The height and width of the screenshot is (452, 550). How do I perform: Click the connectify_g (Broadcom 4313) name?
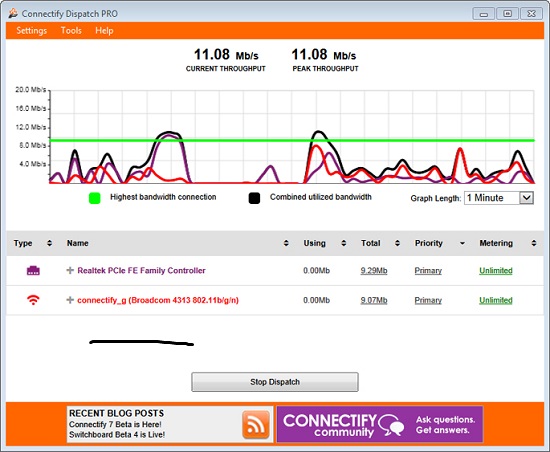point(158,300)
